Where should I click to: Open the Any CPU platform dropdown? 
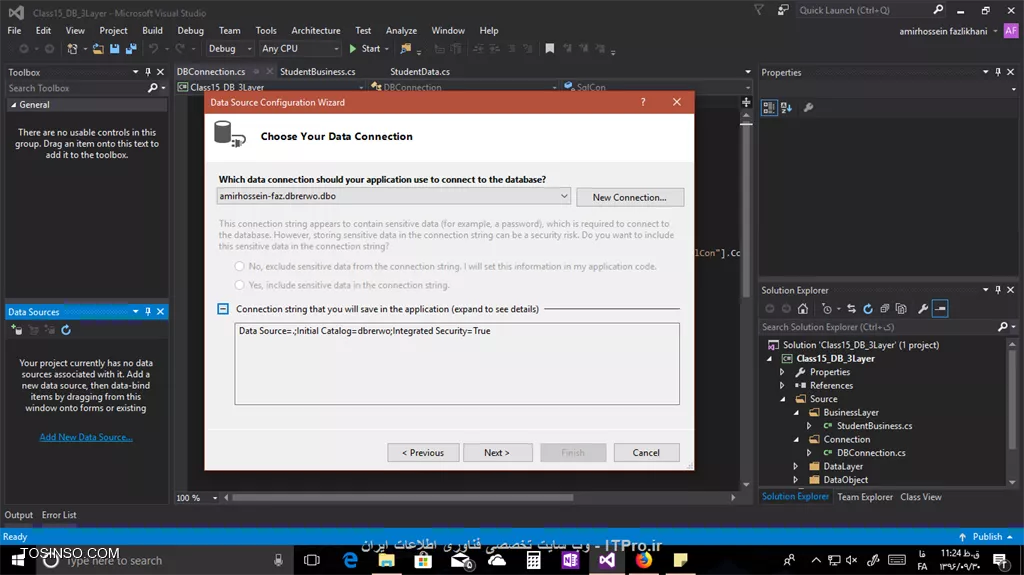(300, 48)
